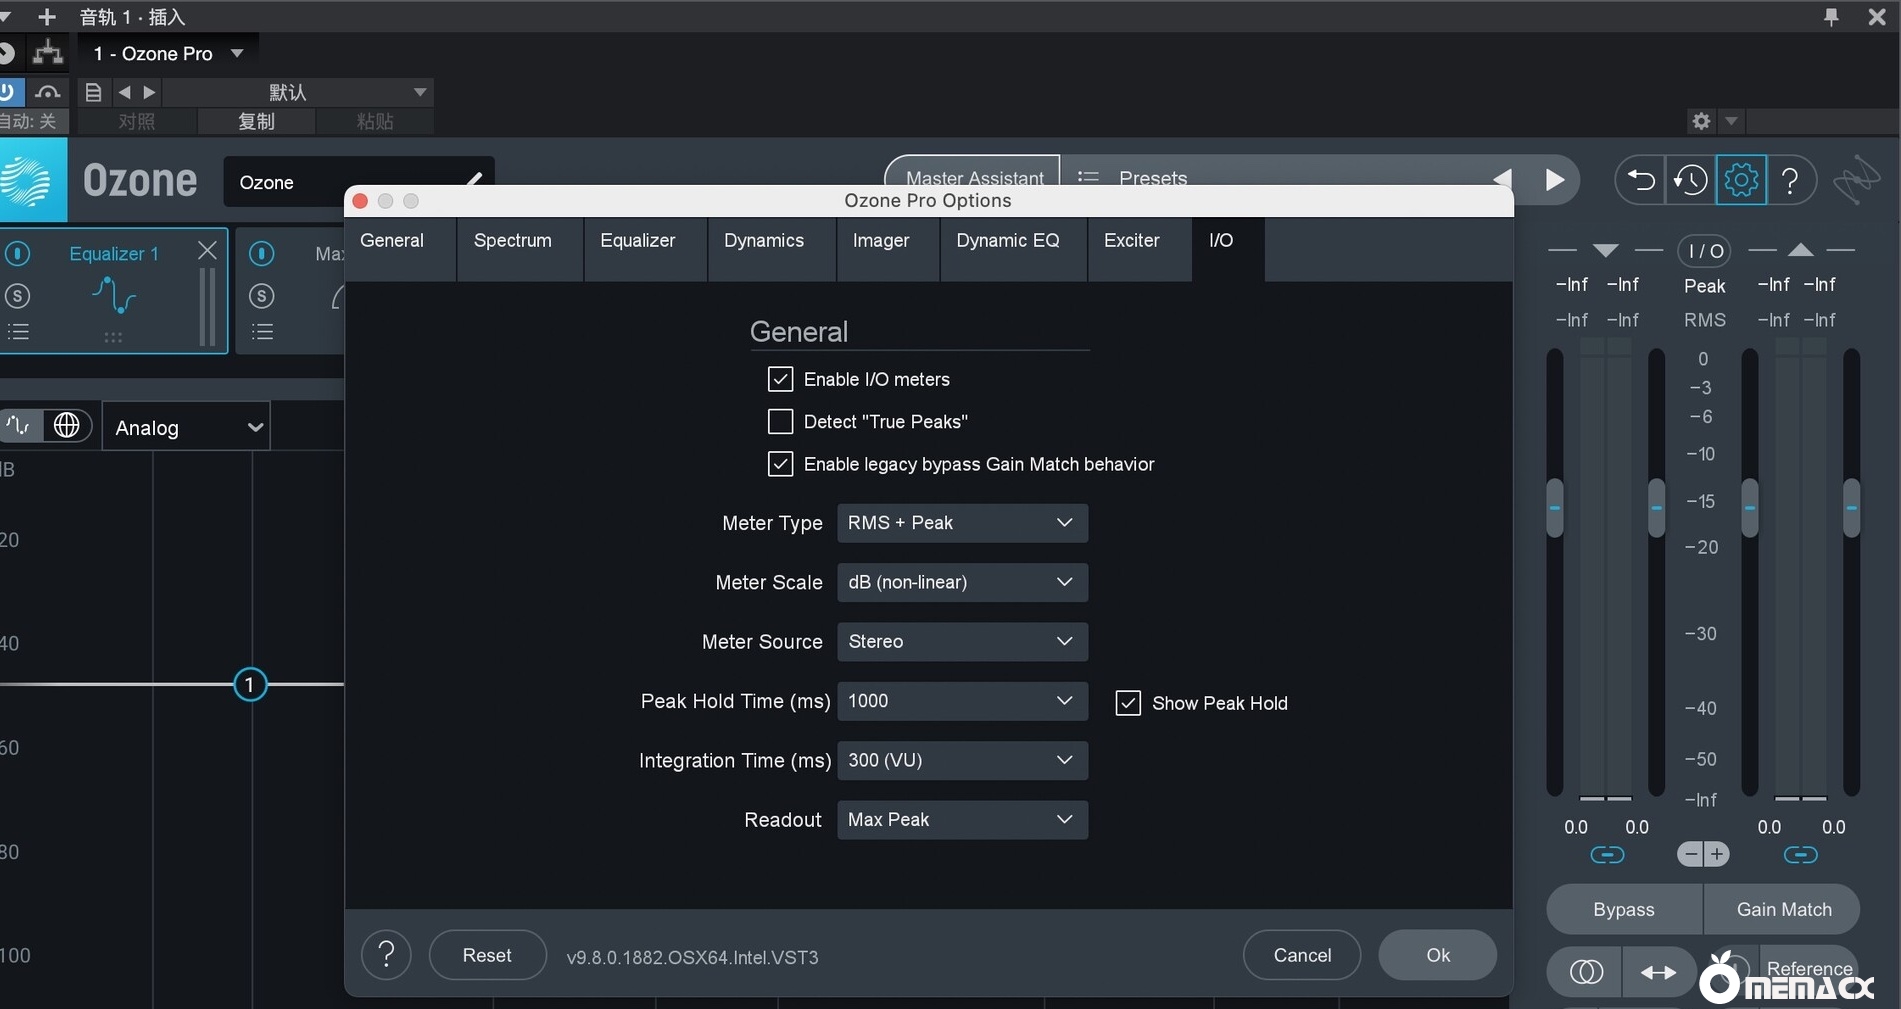1901x1009 pixels.
Task: Uncheck the Show Peak Hold checkbox
Action: pyautogui.click(x=1128, y=703)
